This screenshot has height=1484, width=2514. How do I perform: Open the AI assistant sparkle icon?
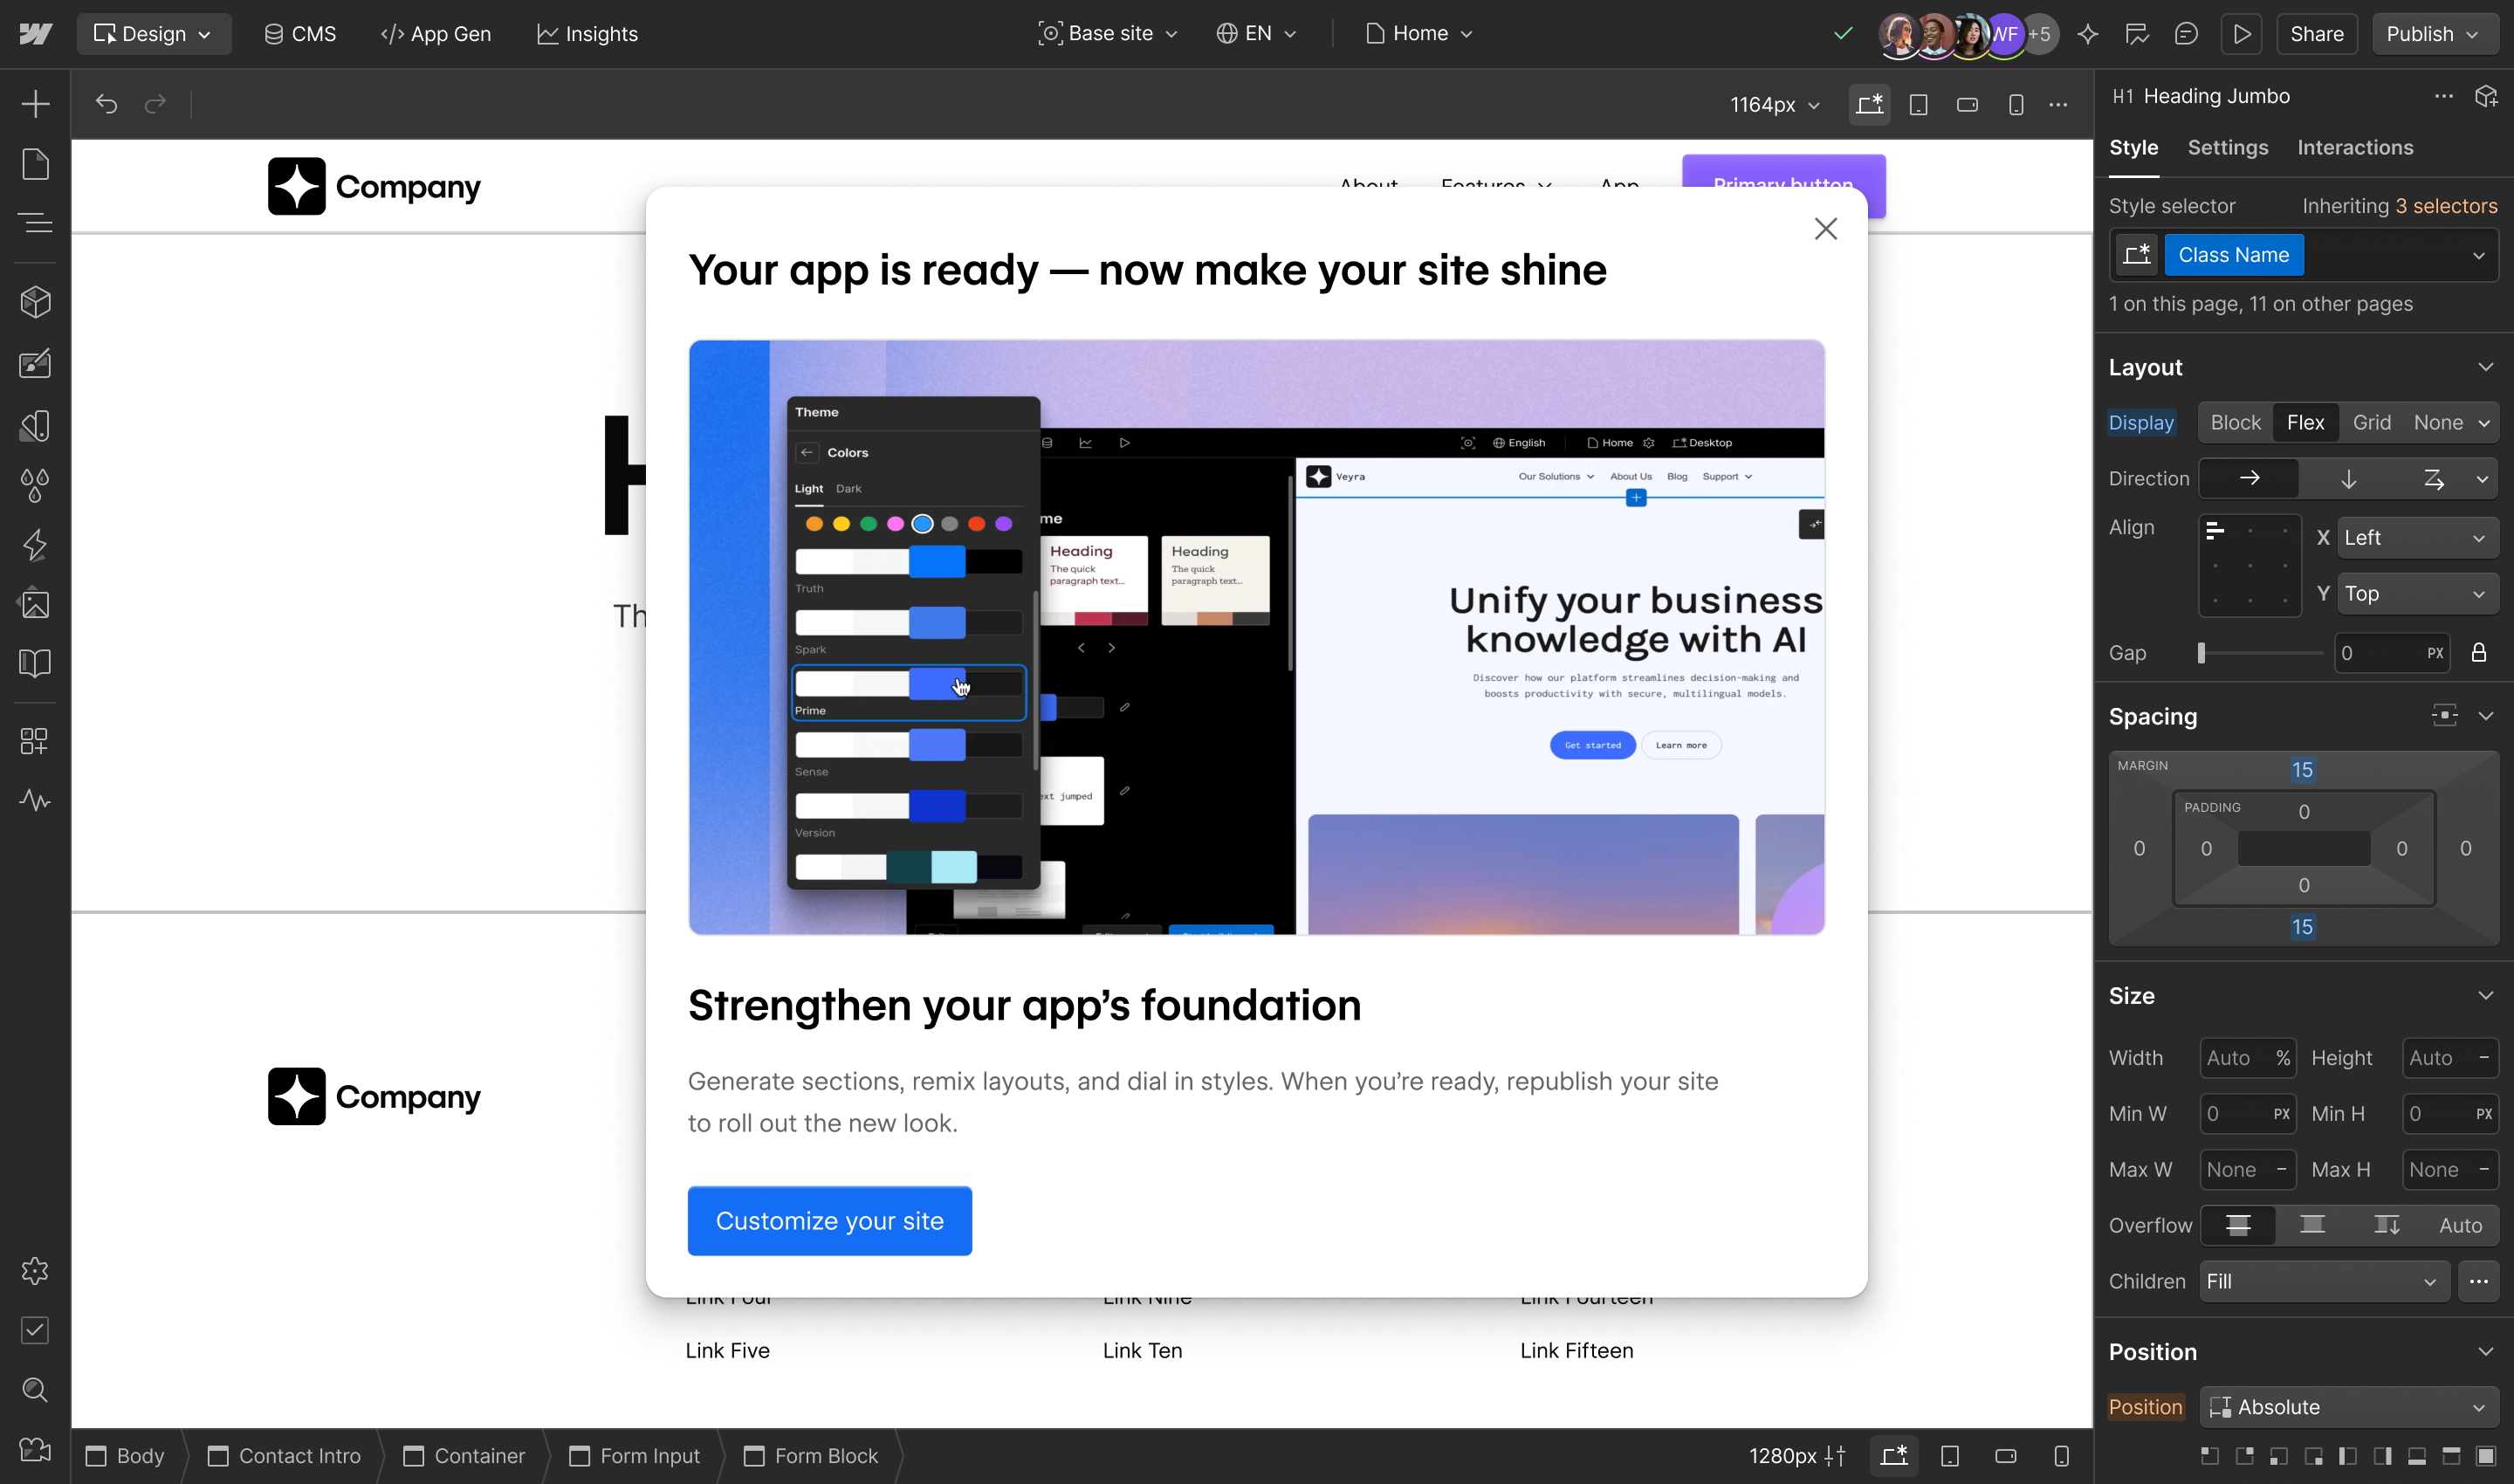[2087, 34]
